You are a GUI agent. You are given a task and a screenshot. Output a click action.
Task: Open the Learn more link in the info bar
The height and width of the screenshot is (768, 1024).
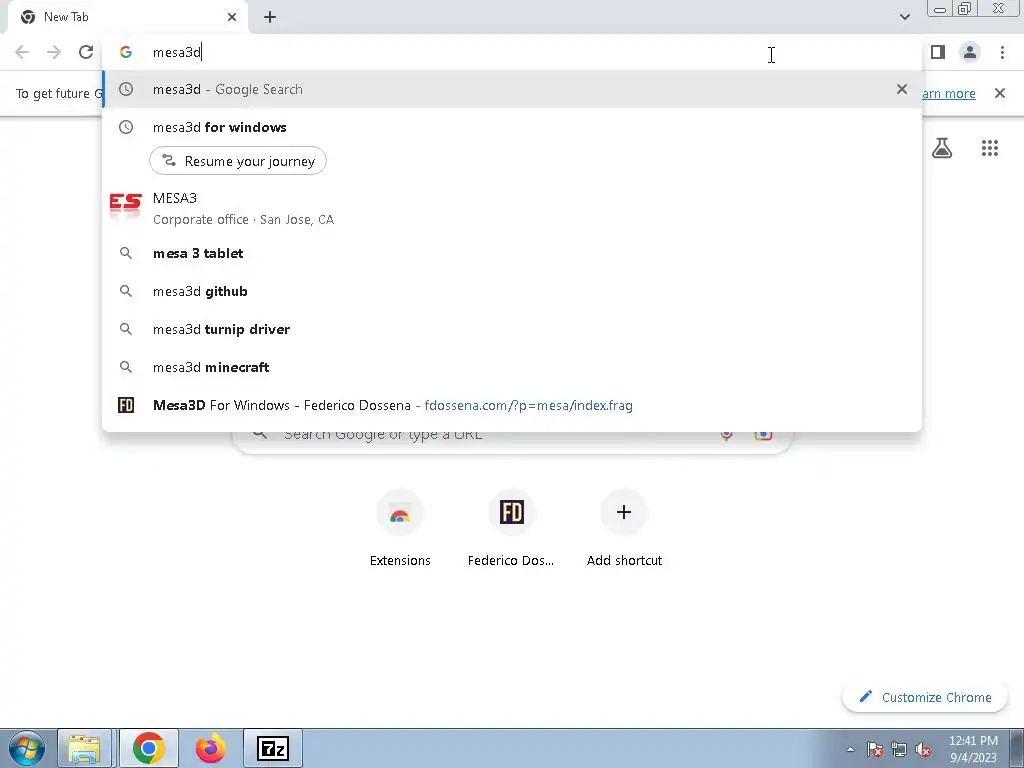pos(949,93)
